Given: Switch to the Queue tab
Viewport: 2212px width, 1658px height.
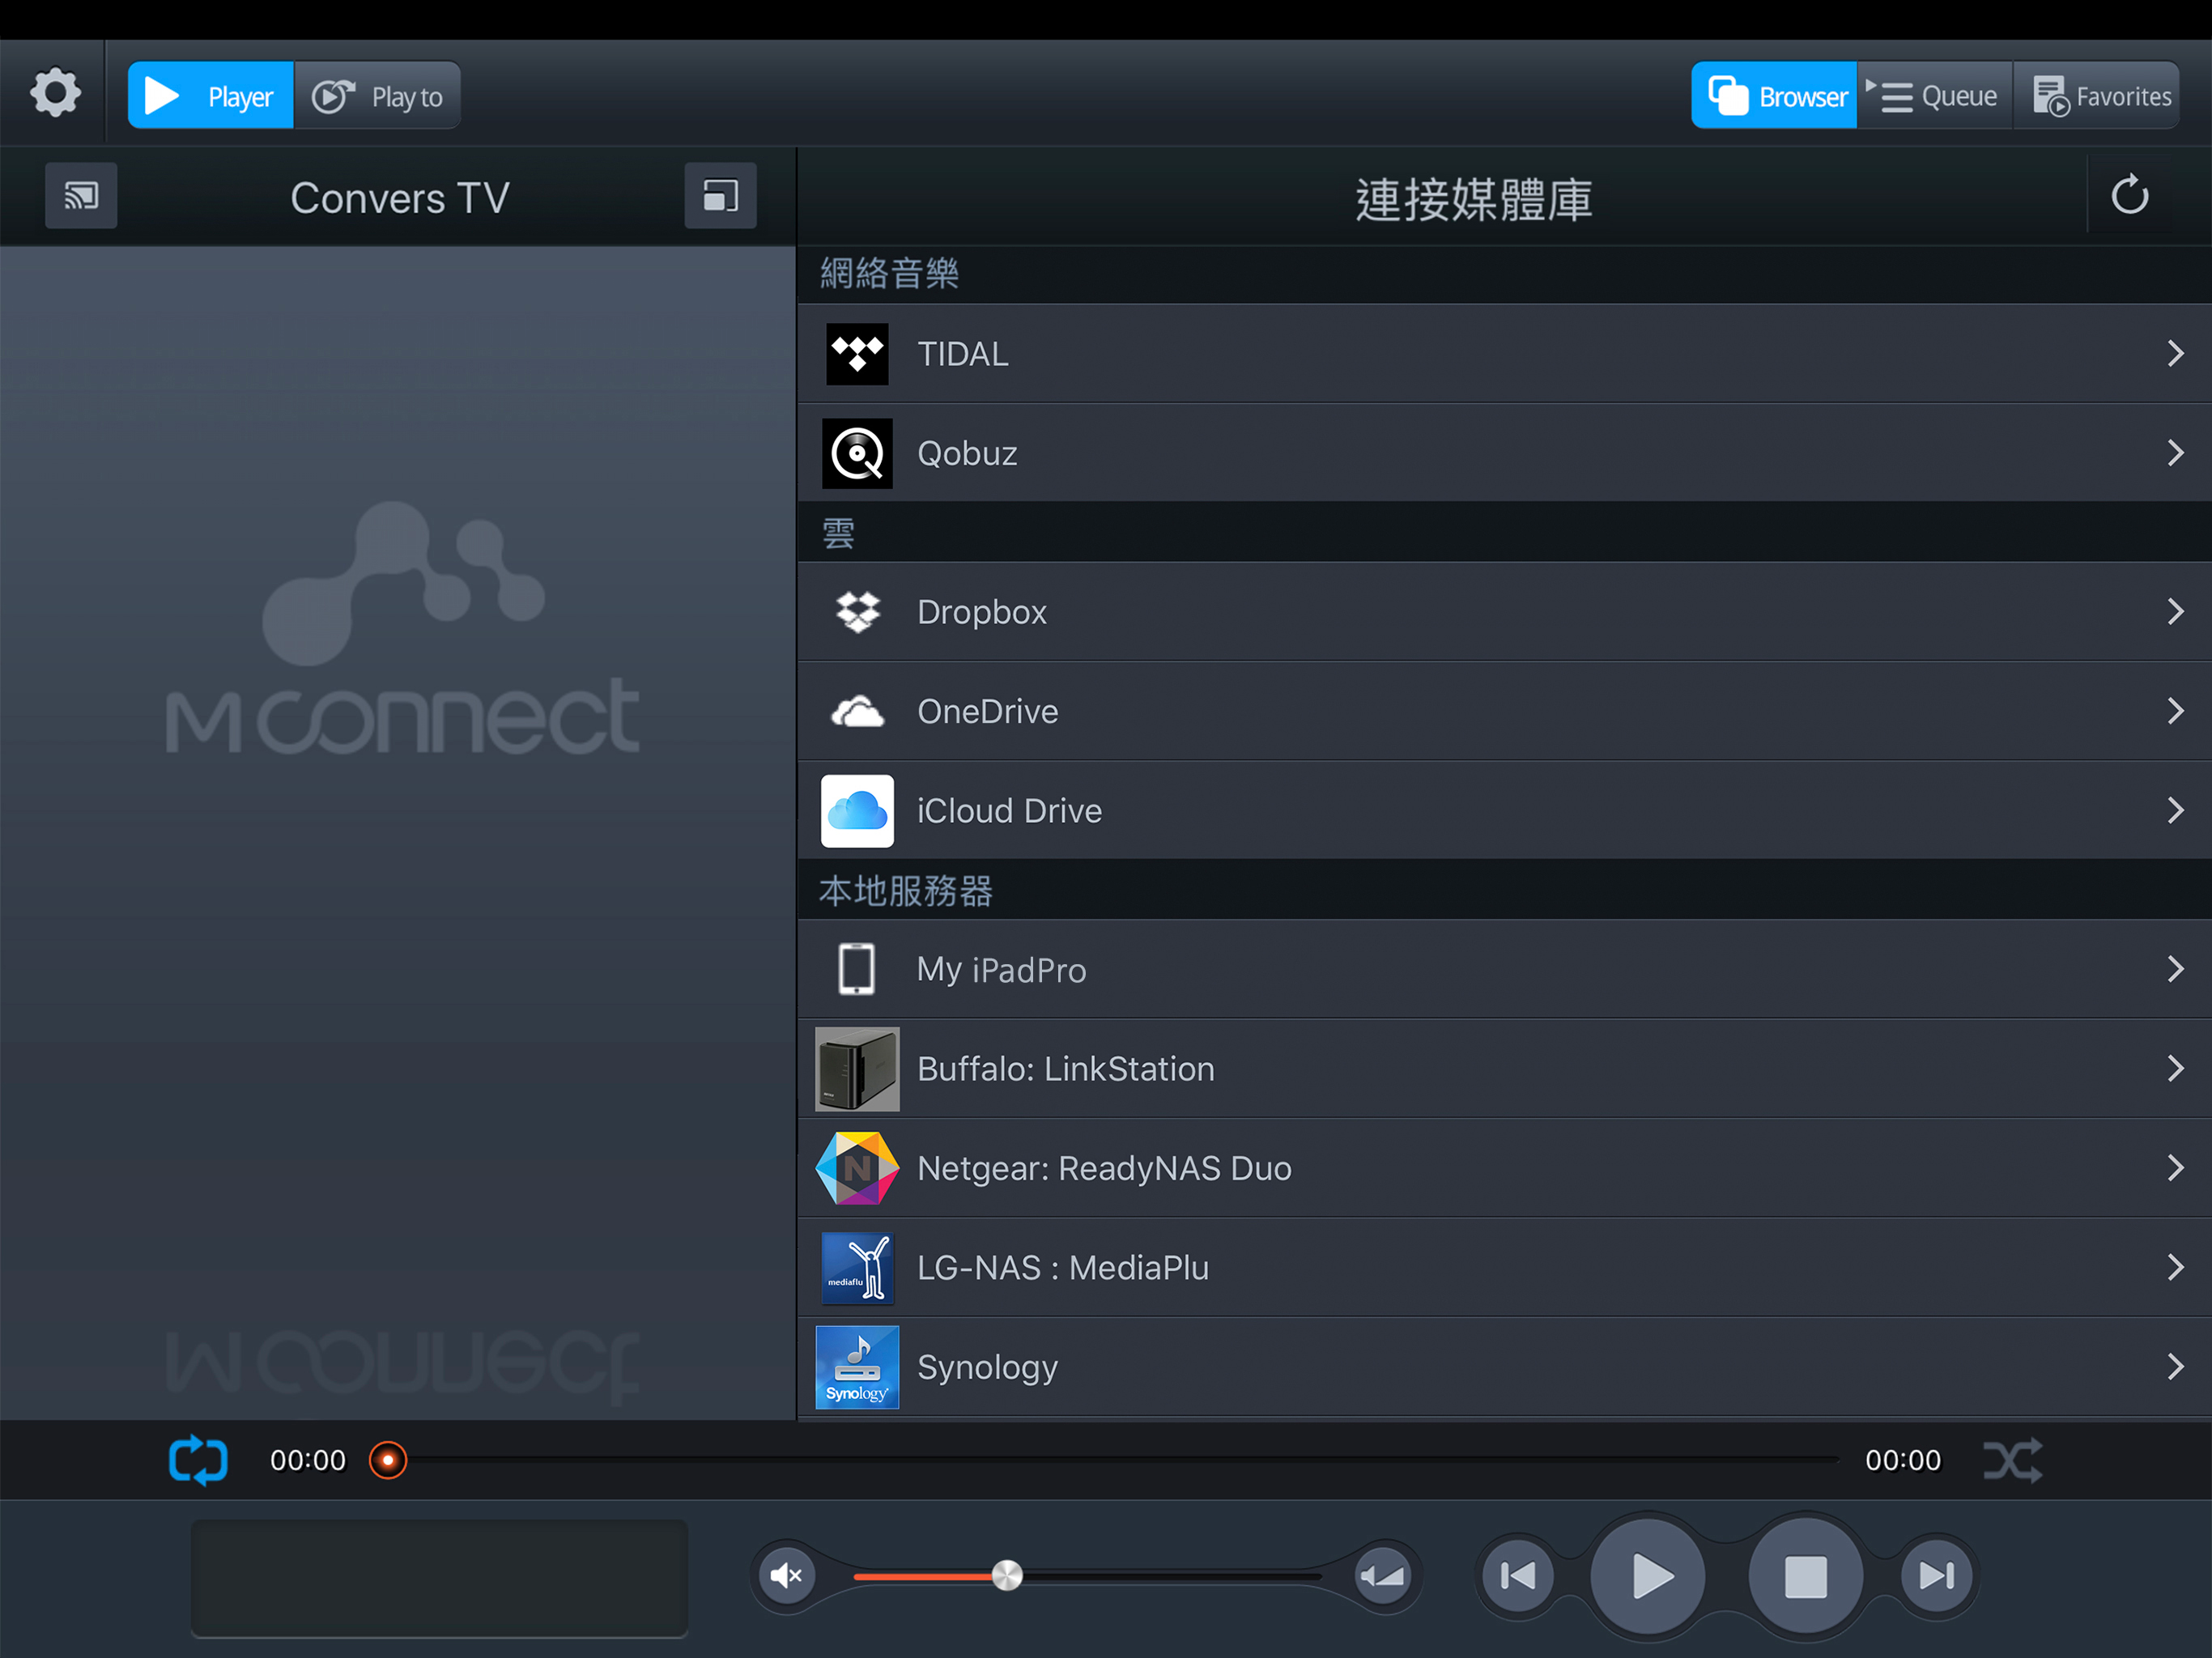Looking at the screenshot, I should click(1934, 96).
